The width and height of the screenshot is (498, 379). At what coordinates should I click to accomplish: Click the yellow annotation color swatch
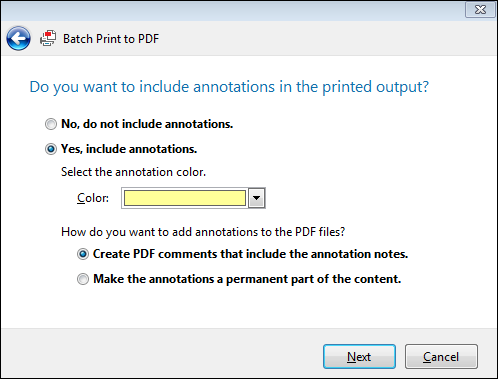[185, 198]
